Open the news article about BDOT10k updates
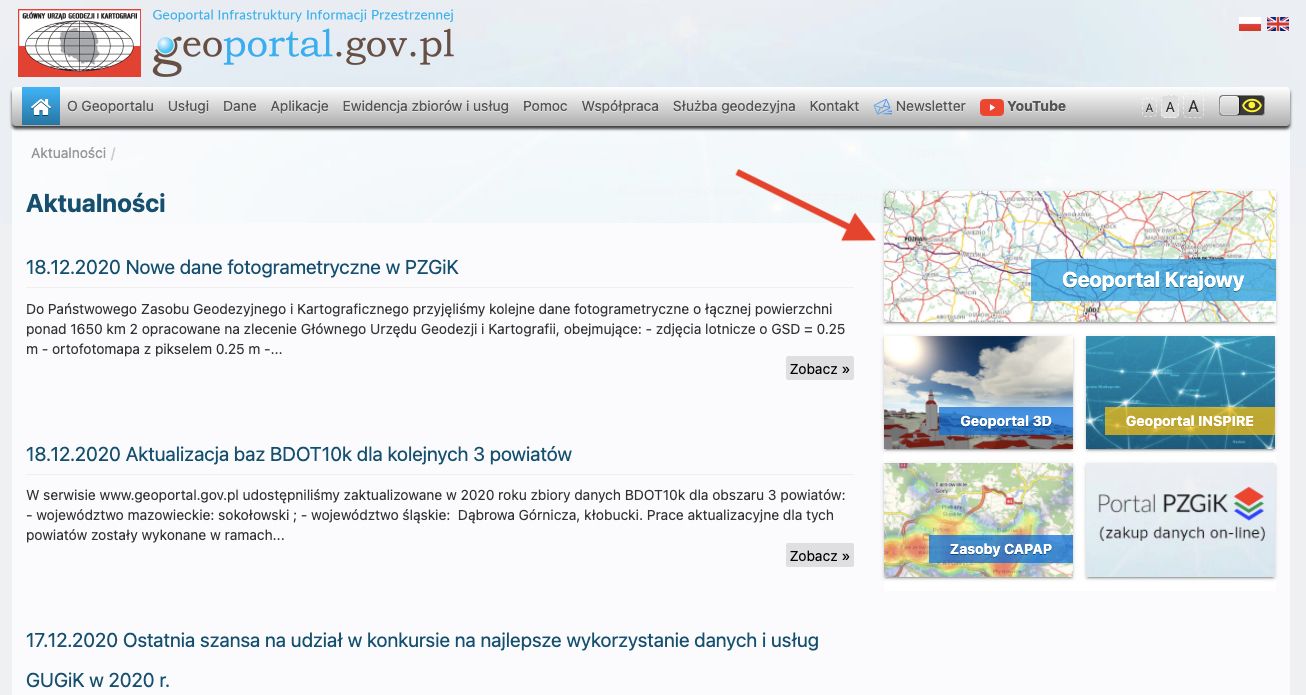Image resolution: width=1306 pixels, height=695 pixels. coord(298,453)
